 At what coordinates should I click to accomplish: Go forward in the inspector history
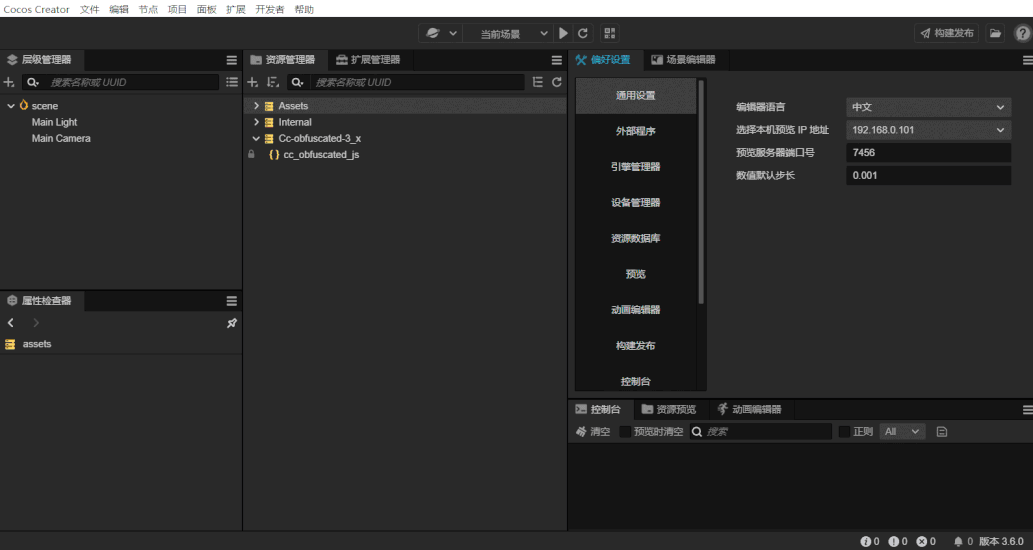point(36,323)
